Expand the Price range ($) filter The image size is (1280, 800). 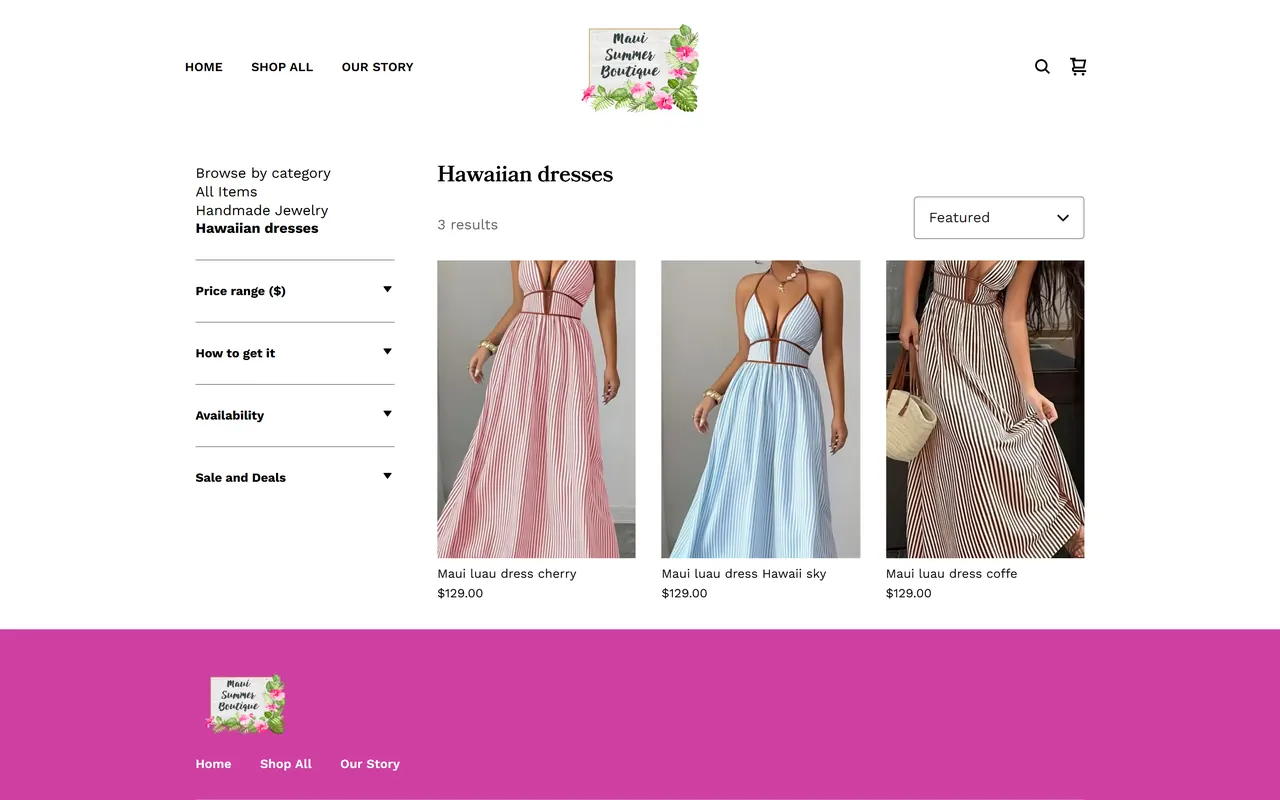295,291
